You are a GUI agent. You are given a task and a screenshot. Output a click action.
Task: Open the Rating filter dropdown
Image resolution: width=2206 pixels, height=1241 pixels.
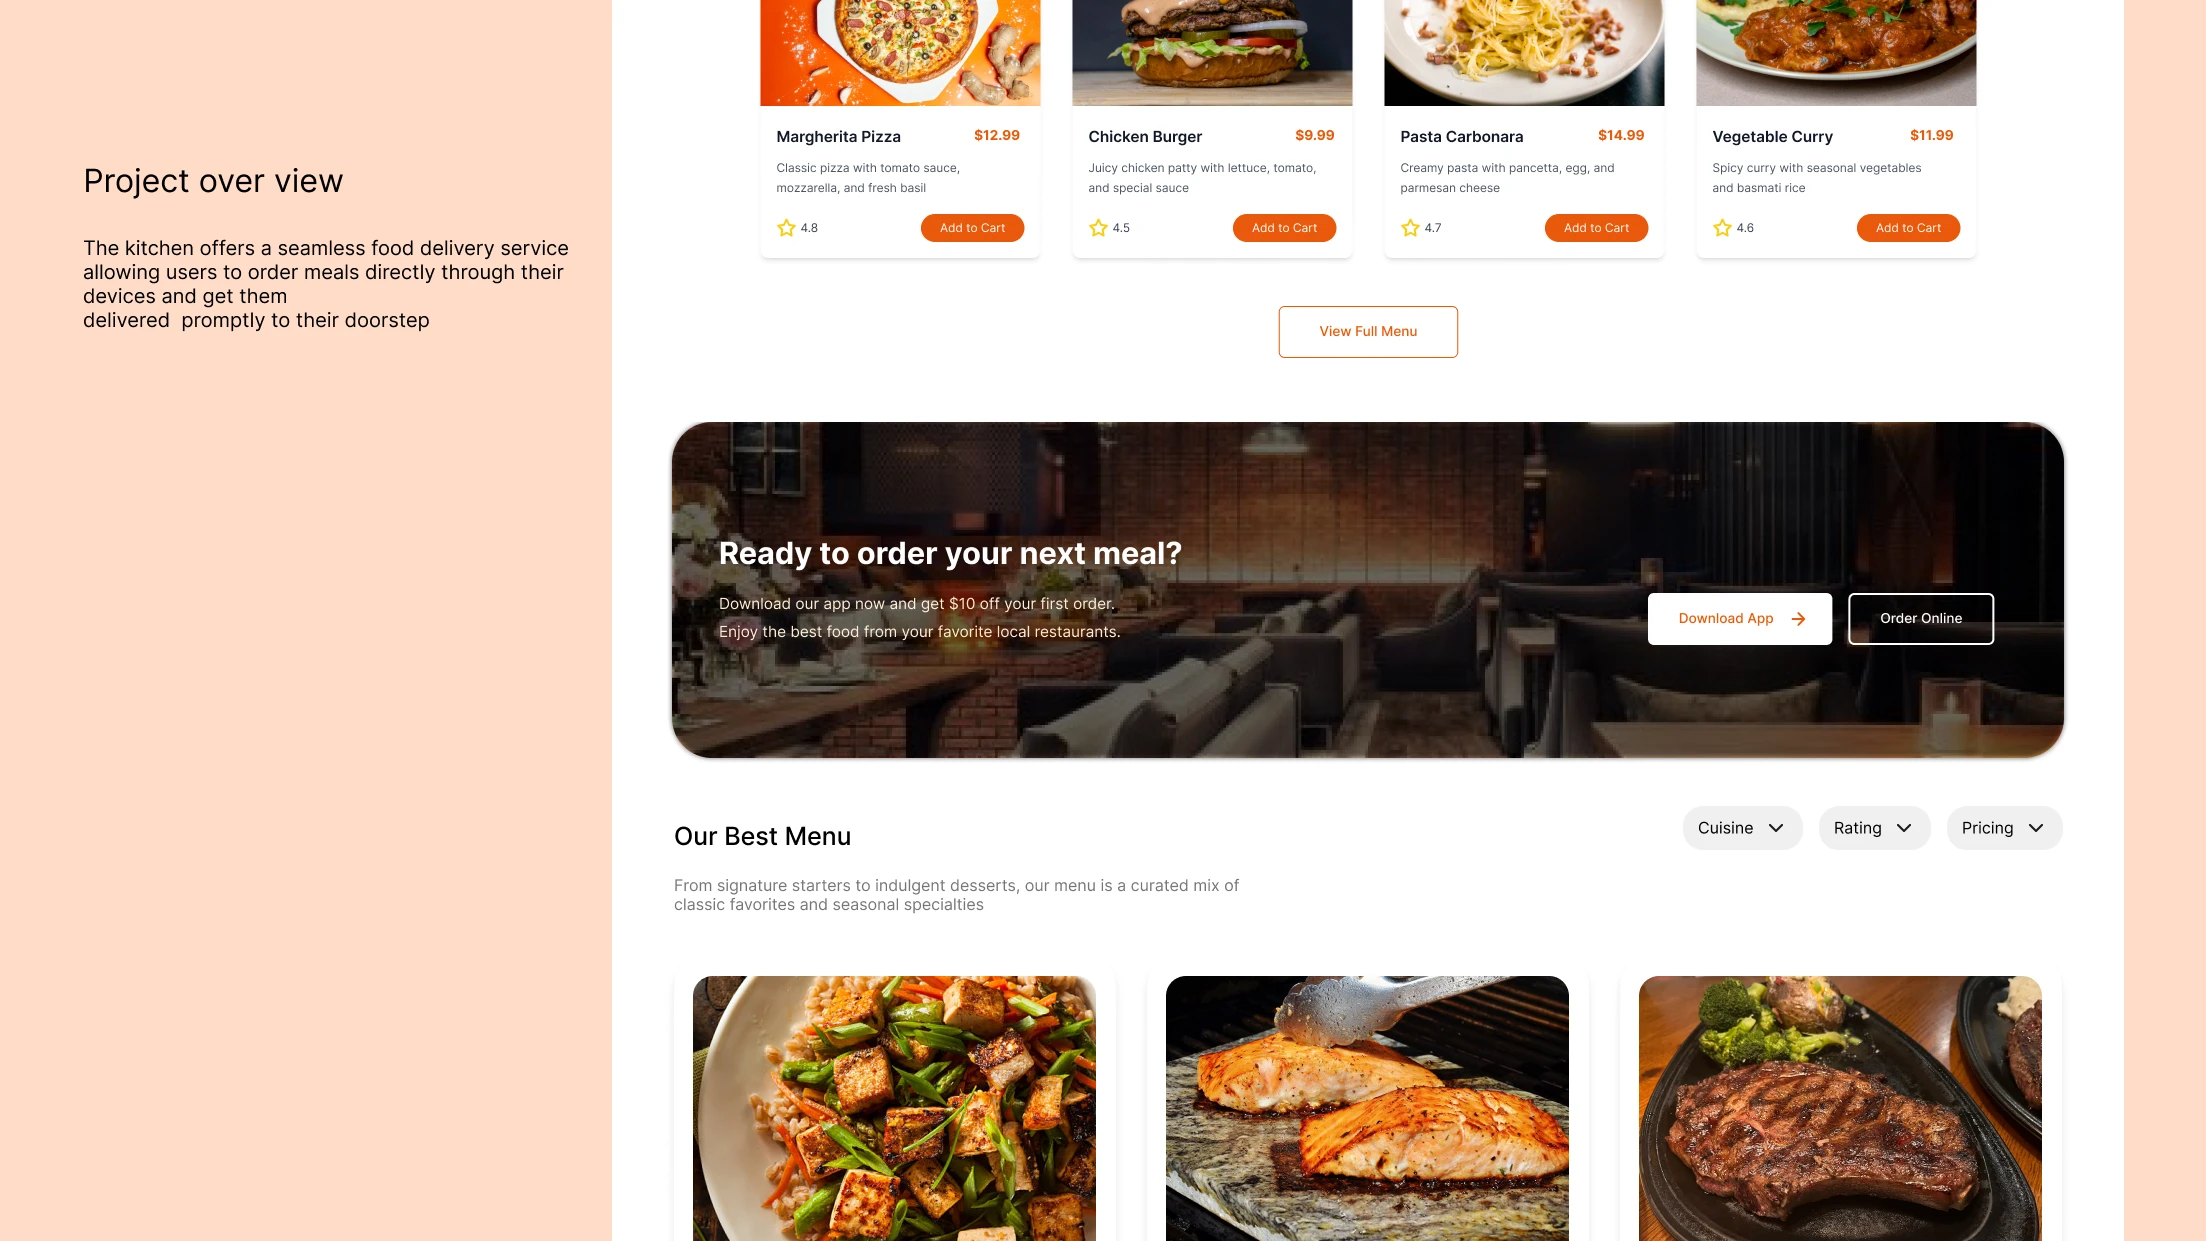point(1874,828)
